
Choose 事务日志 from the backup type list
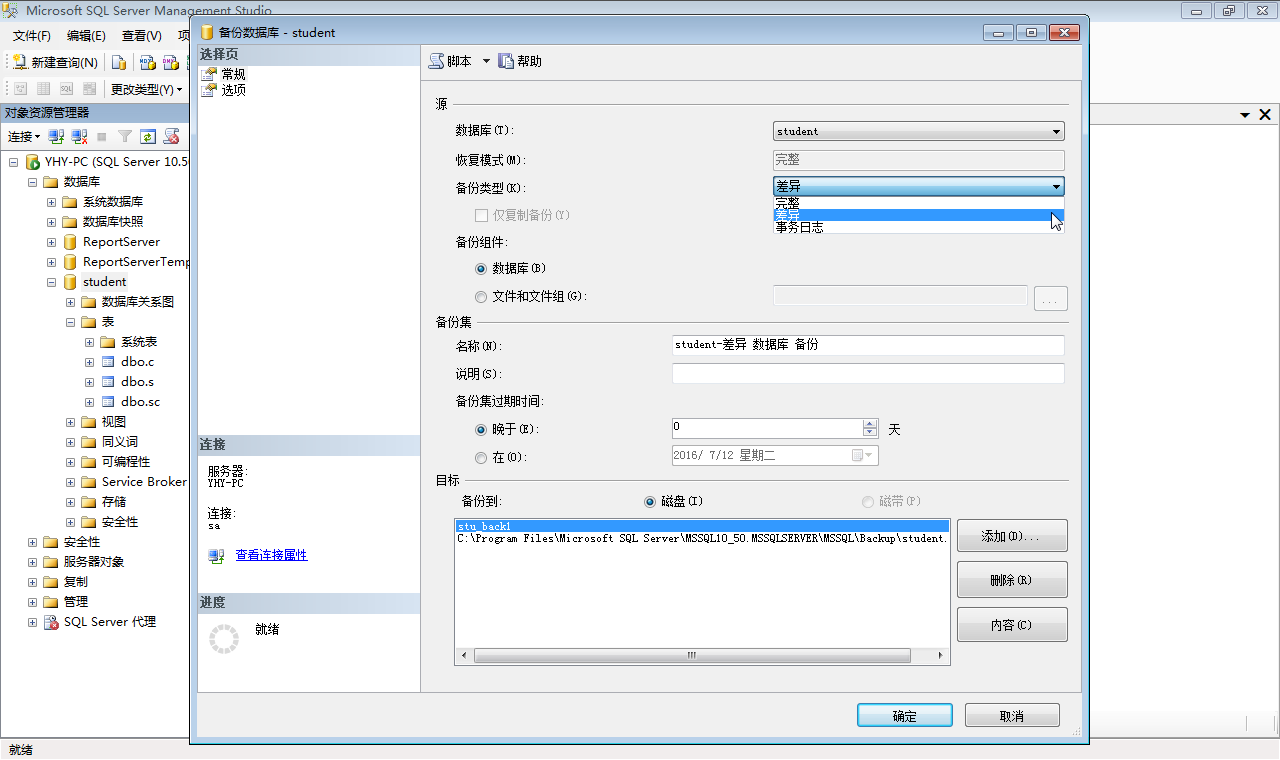pyautogui.click(x=919, y=227)
